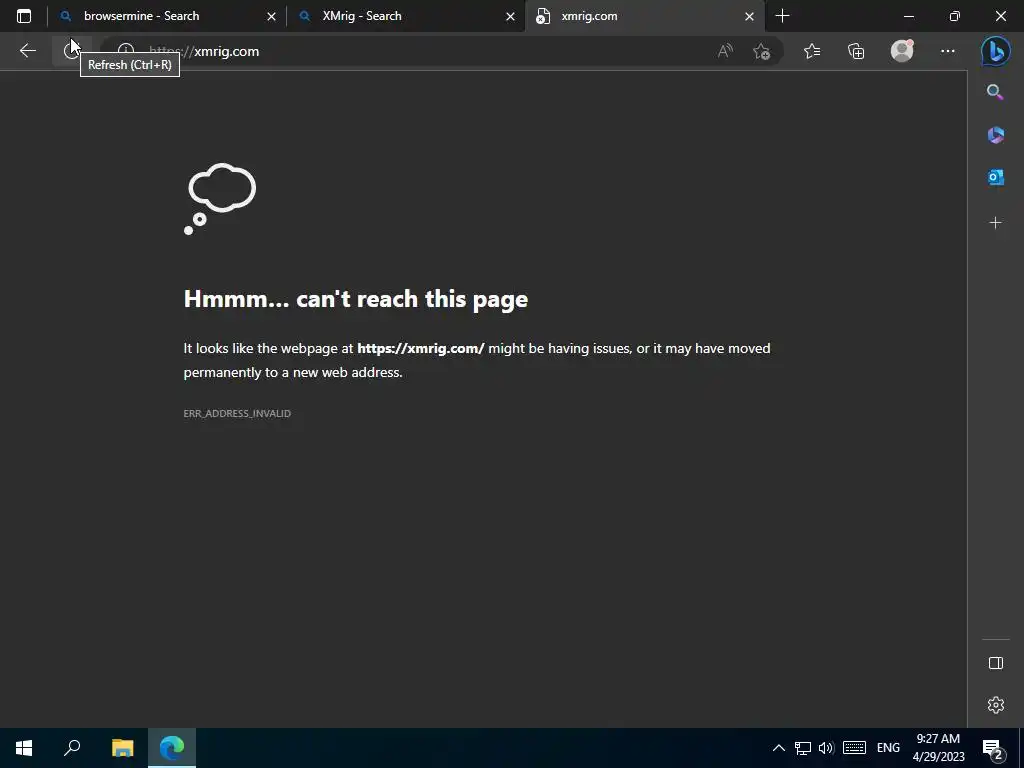Image resolution: width=1024 pixels, height=768 pixels.
Task: Open Outlook sidebar icon
Action: click(x=995, y=177)
